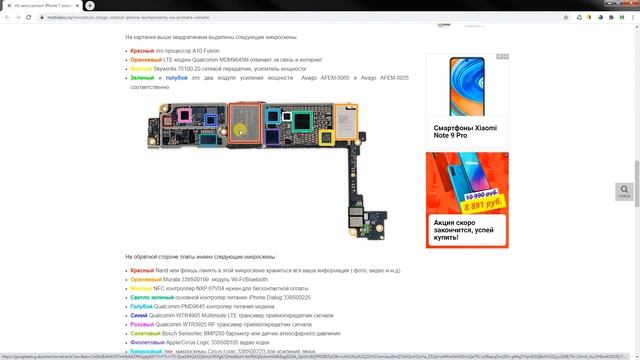
Task: Open the floating site search button
Action: (624, 191)
